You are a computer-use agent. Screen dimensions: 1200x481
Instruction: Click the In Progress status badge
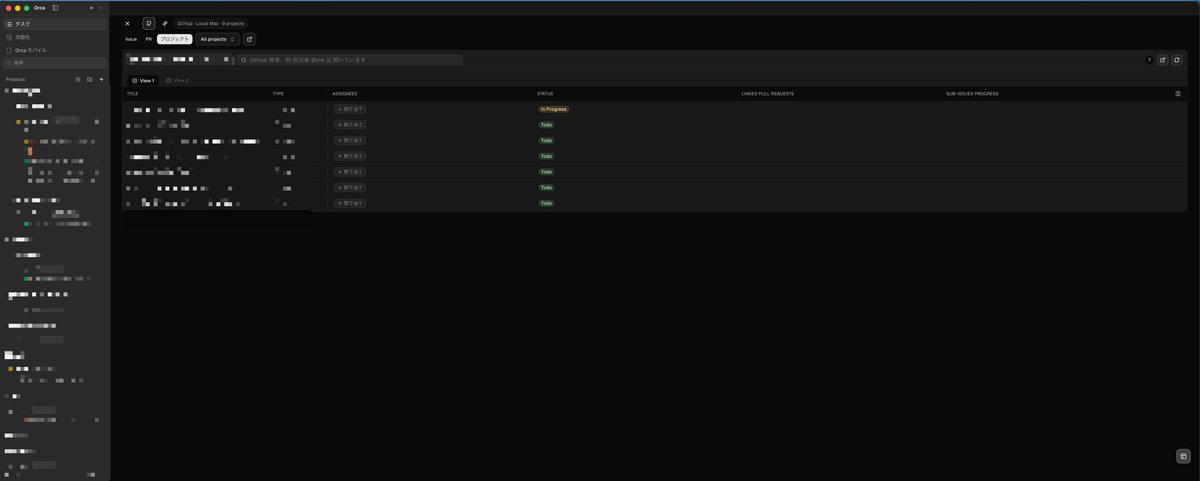[x=553, y=109]
